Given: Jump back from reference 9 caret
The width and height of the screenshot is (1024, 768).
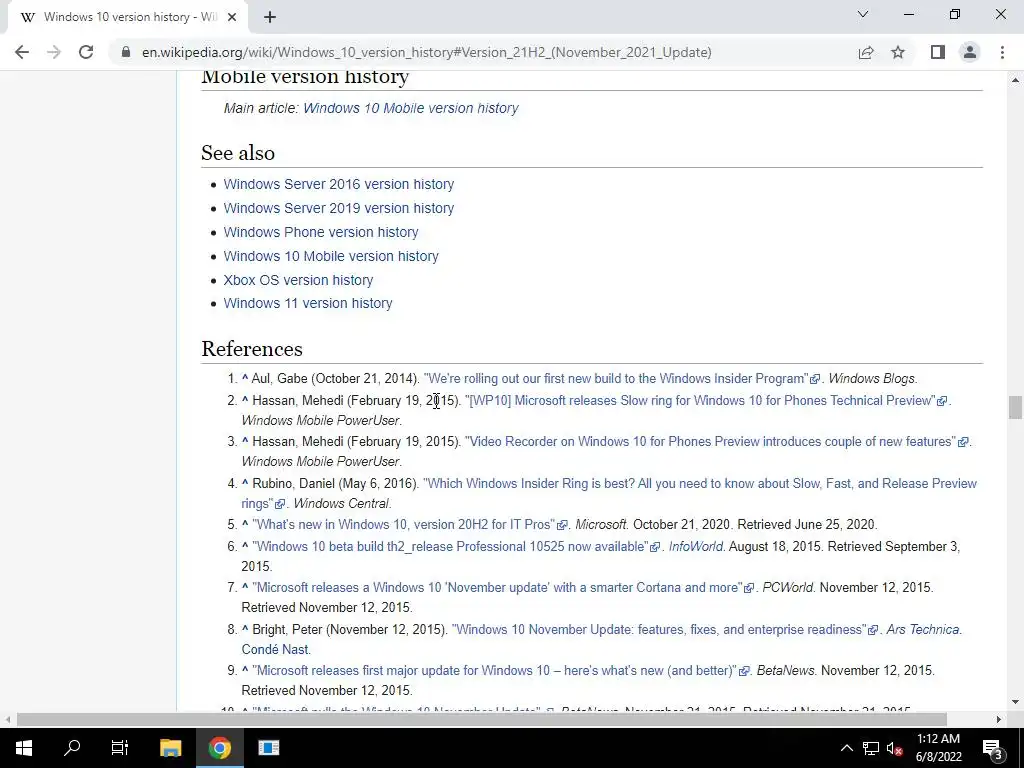Looking at the screenshot, I should click(245, 671).
